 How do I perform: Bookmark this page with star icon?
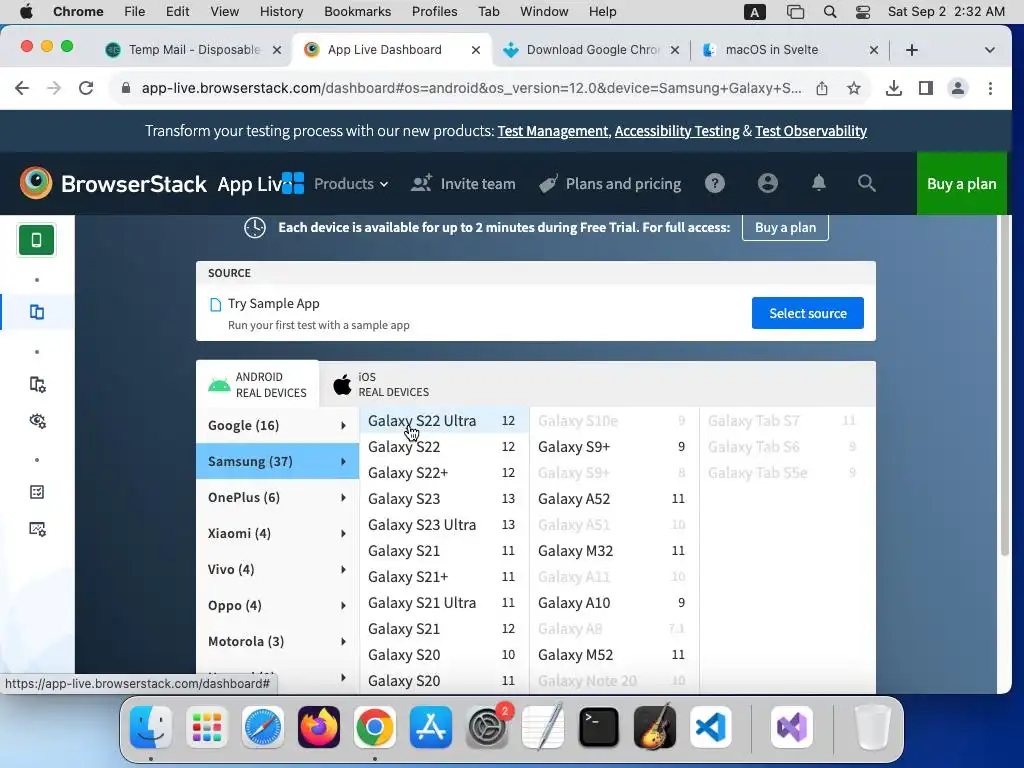tap(854, 88)
